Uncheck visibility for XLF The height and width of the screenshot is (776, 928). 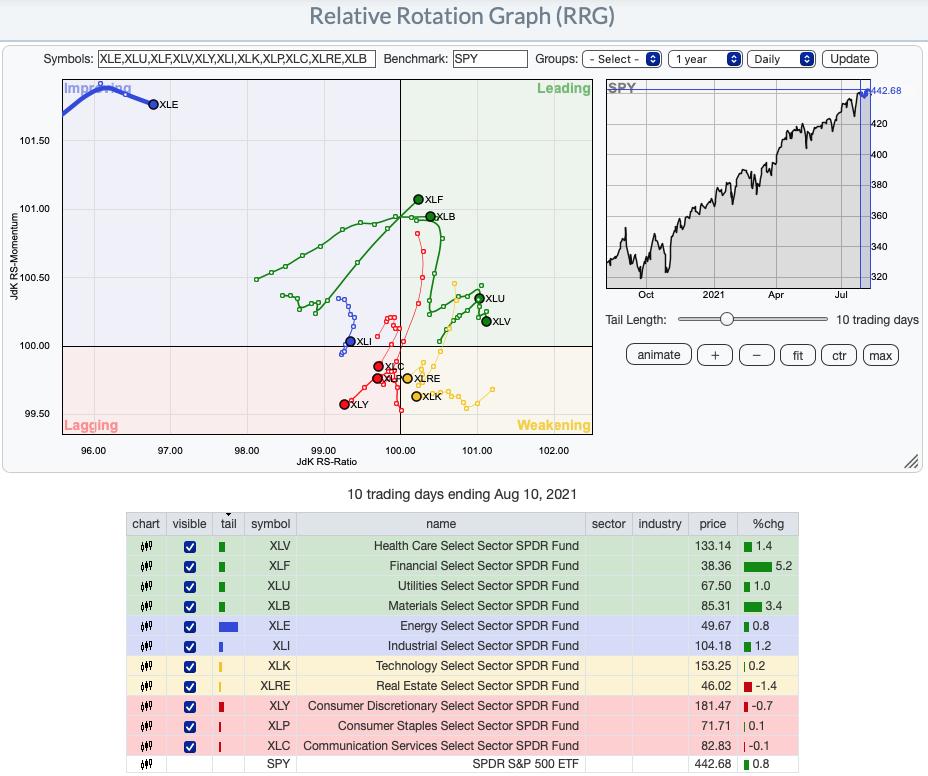189,567
